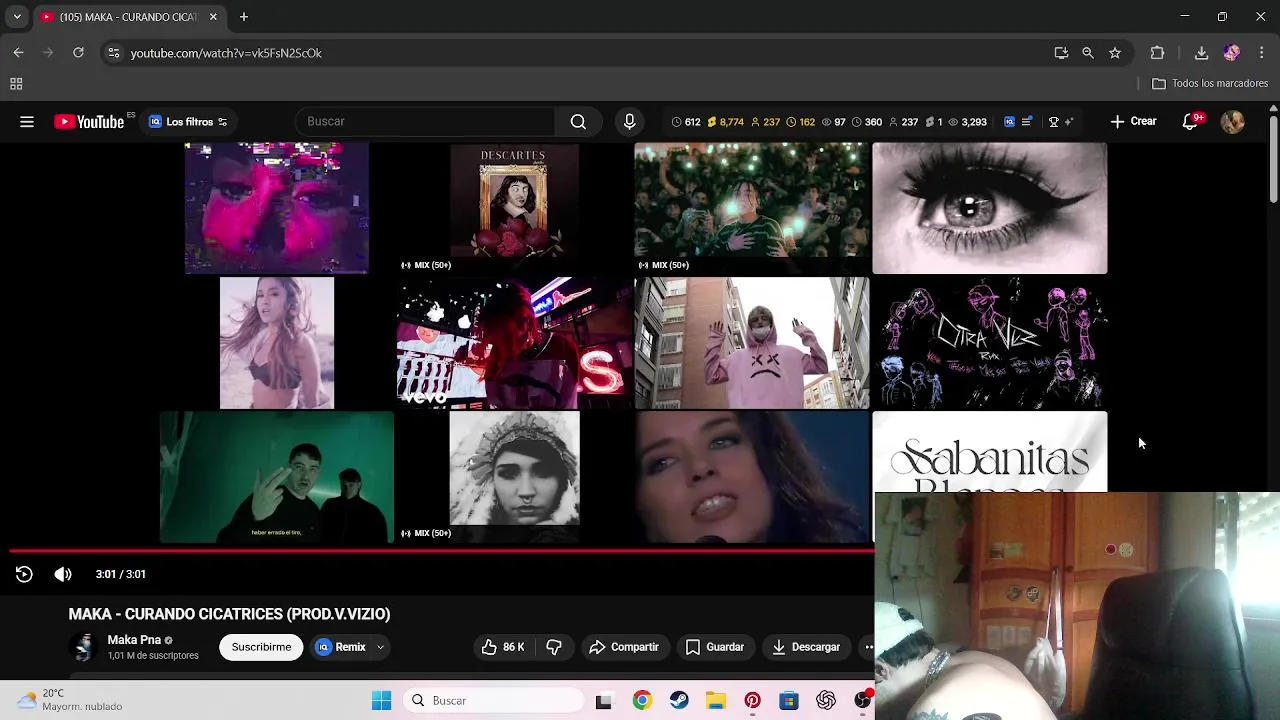Open the vidIQ list queue icon
The height and width of the screenshot is (720, 1280).
point(1026,122)
